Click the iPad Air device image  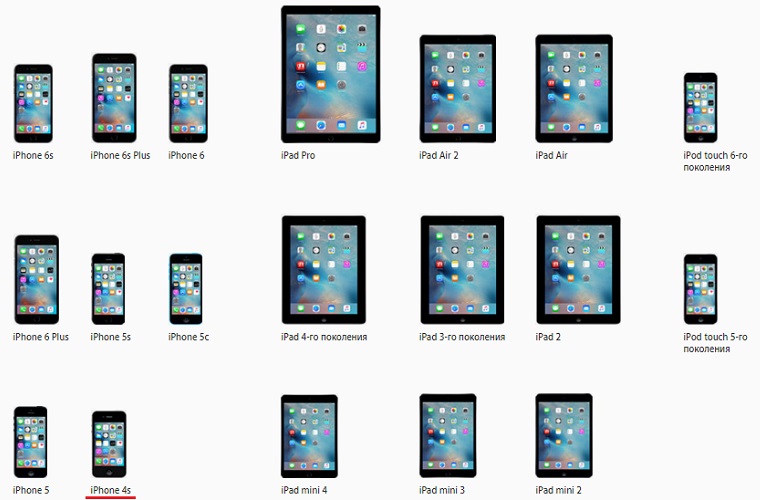point(574,89)
